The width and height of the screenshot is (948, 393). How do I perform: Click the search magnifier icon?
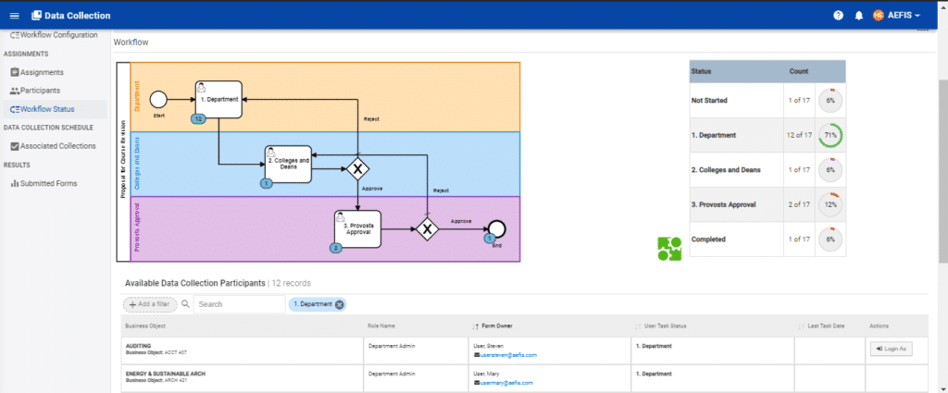coord(186,304)
